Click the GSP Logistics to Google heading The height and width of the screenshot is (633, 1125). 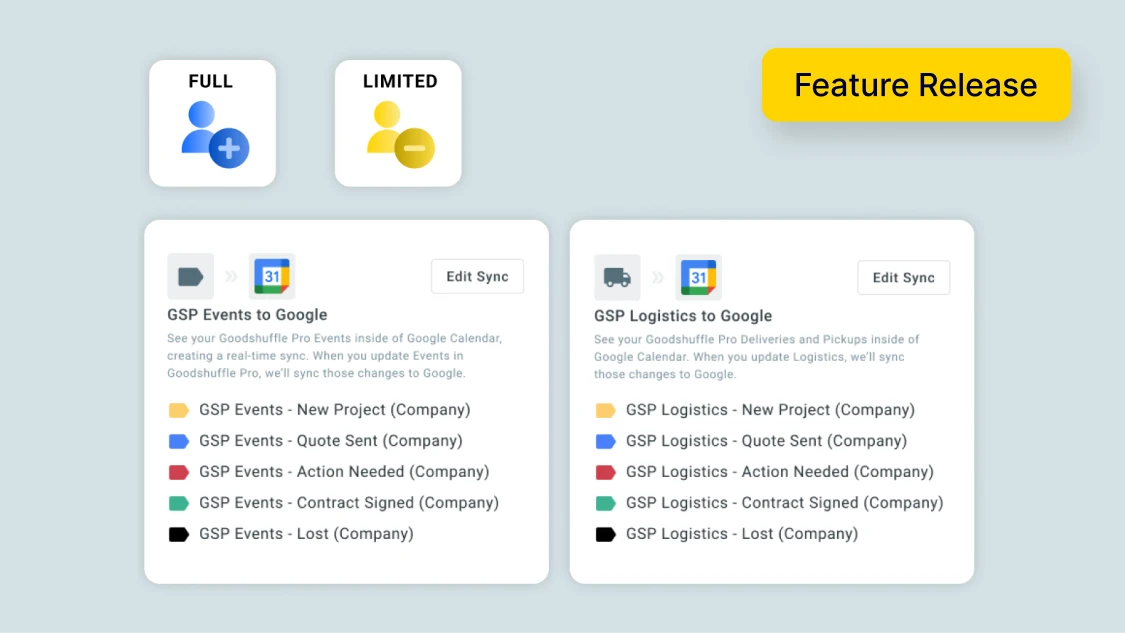[x=683, y=316]
